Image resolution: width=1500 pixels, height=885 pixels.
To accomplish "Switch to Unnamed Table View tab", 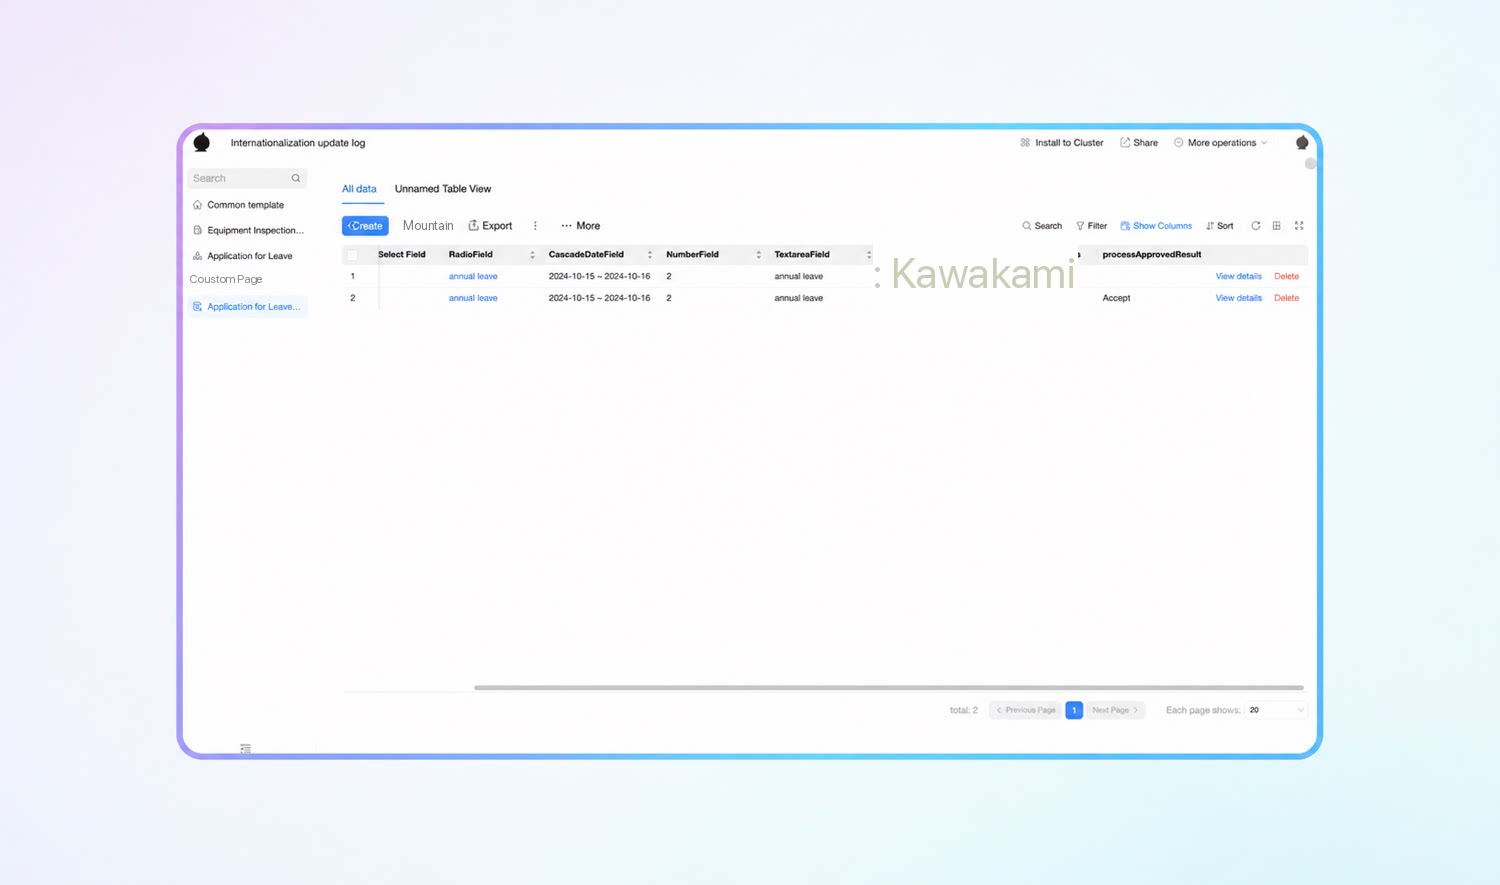I will [443, 189].
